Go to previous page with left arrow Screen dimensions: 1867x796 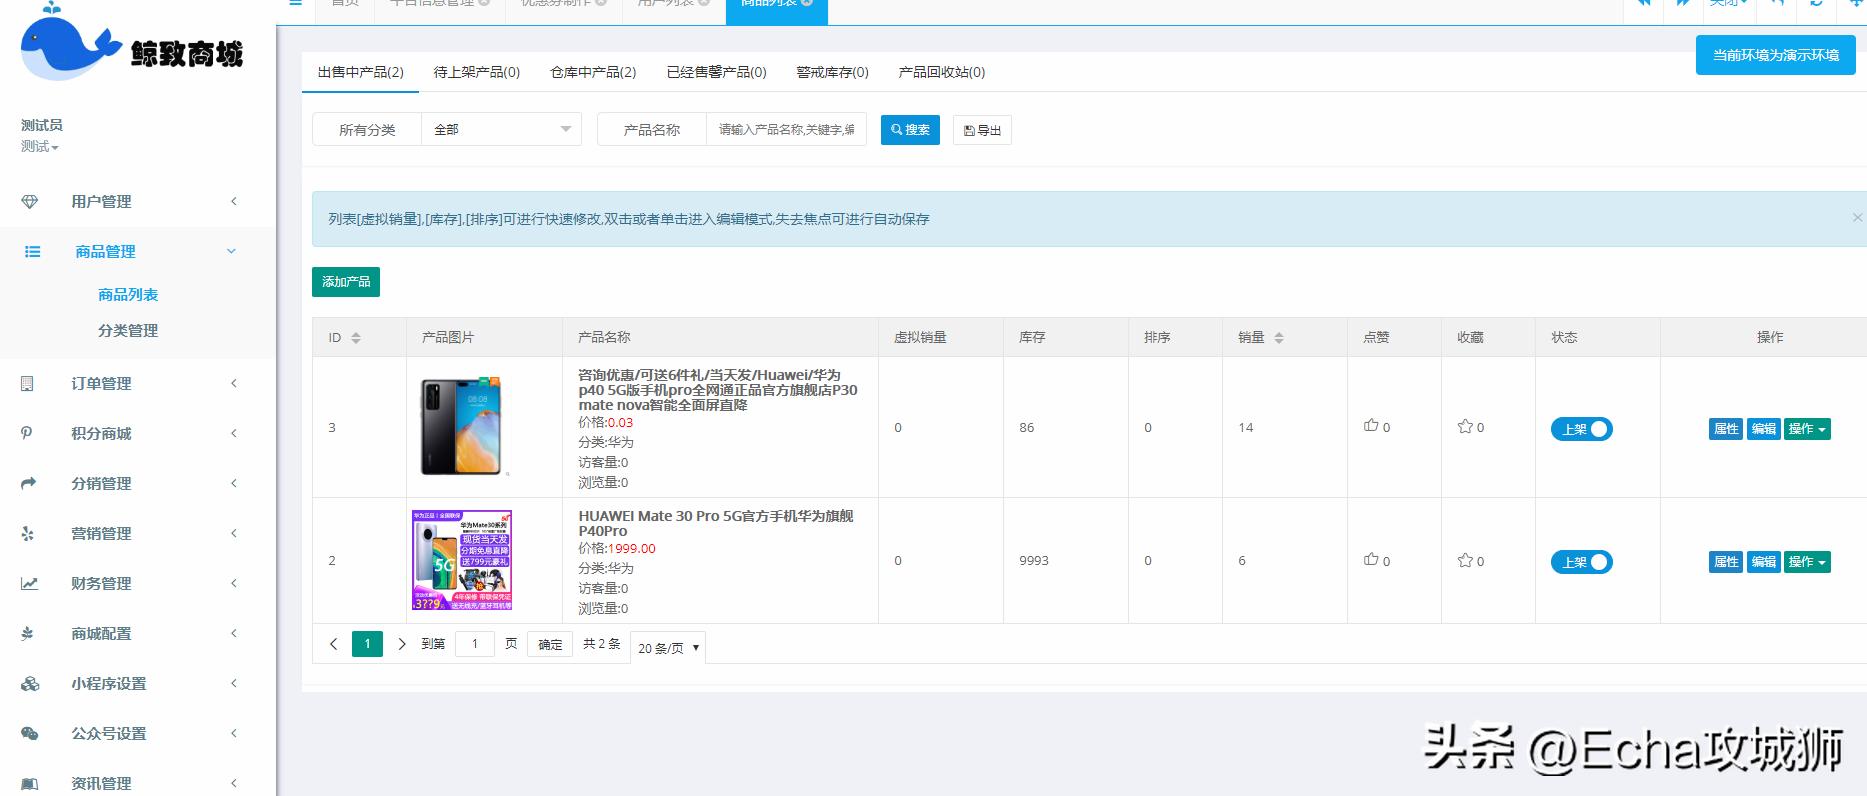pos(334,644)
